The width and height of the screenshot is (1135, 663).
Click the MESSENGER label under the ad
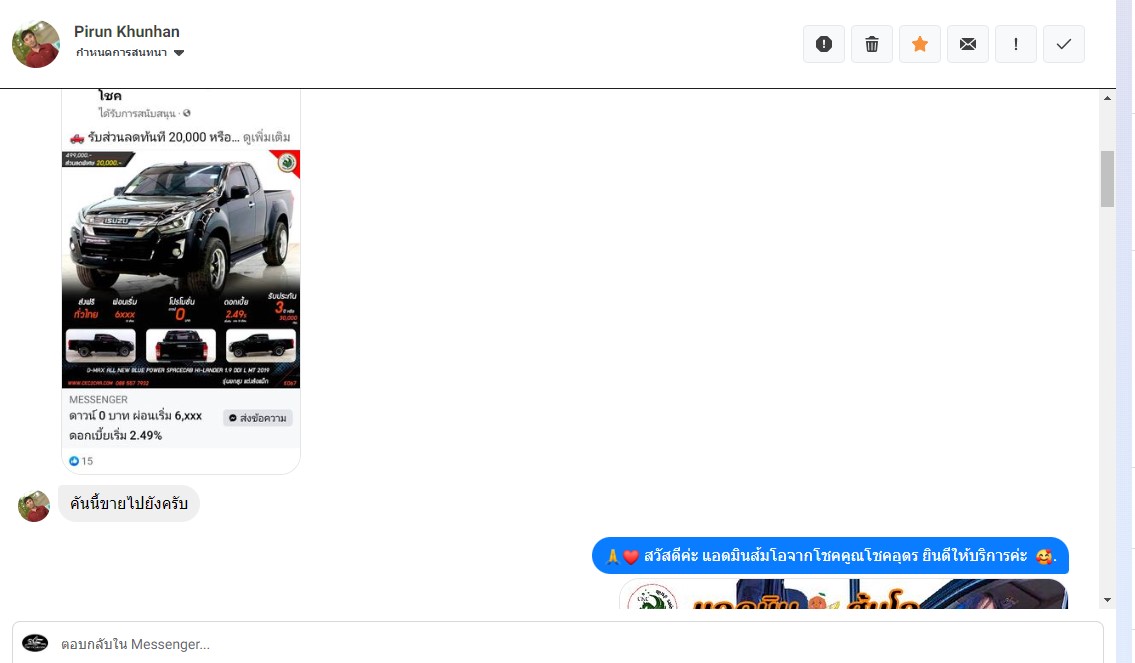point(98,400)
